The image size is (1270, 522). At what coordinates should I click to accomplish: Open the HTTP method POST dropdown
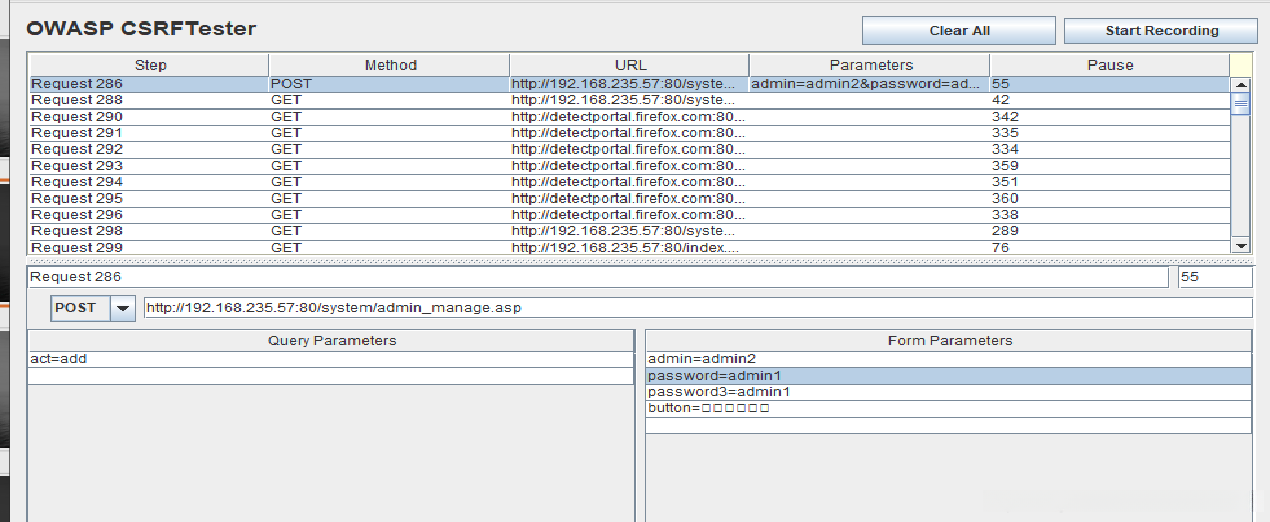(123, 308)
